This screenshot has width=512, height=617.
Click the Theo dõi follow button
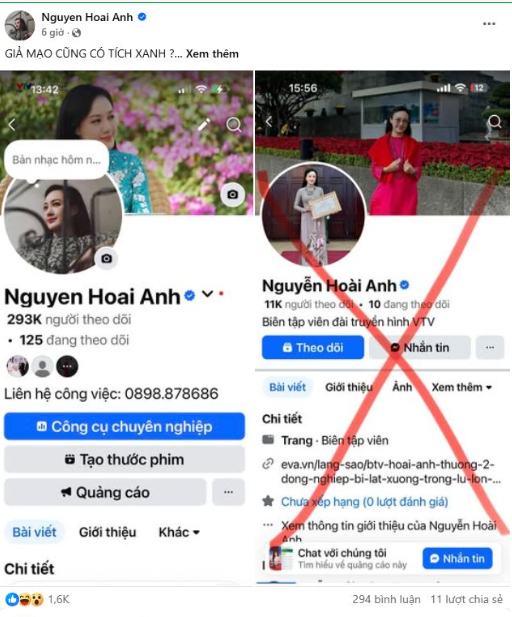(313, 347)
